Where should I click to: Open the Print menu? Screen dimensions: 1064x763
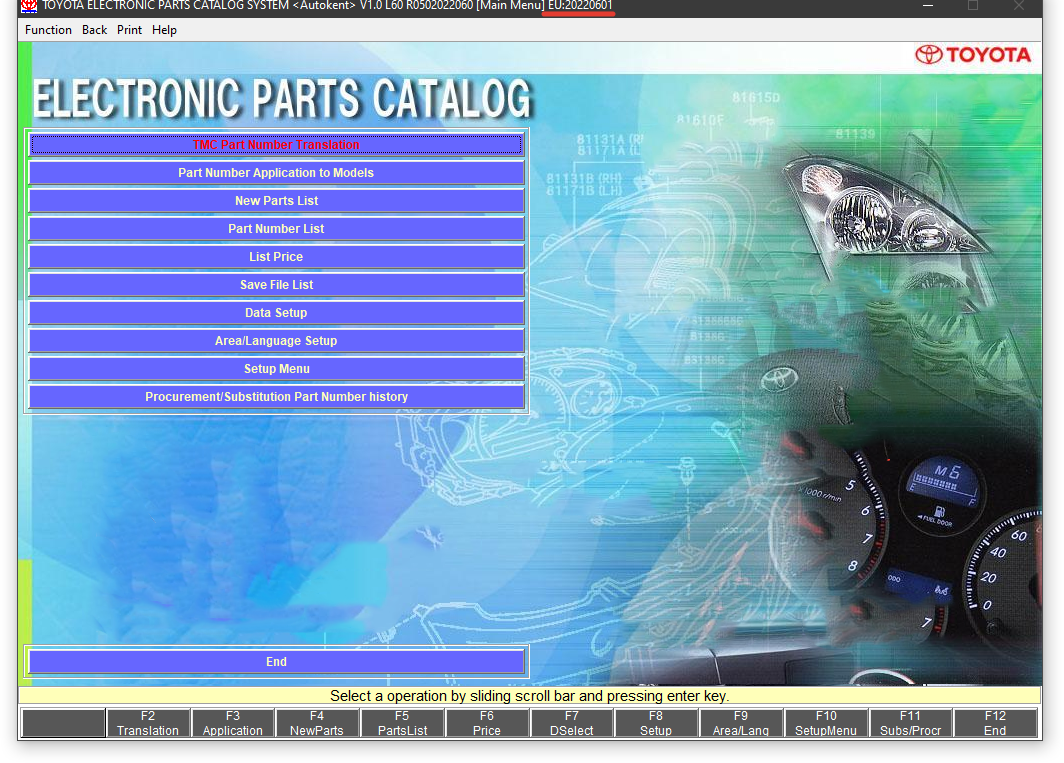[x=129, y=30]
